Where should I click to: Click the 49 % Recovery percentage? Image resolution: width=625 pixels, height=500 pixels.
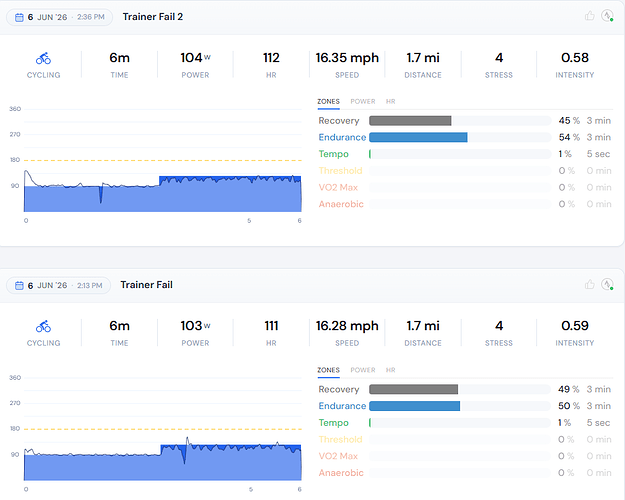pyautogui.click(x=569, y=389)
